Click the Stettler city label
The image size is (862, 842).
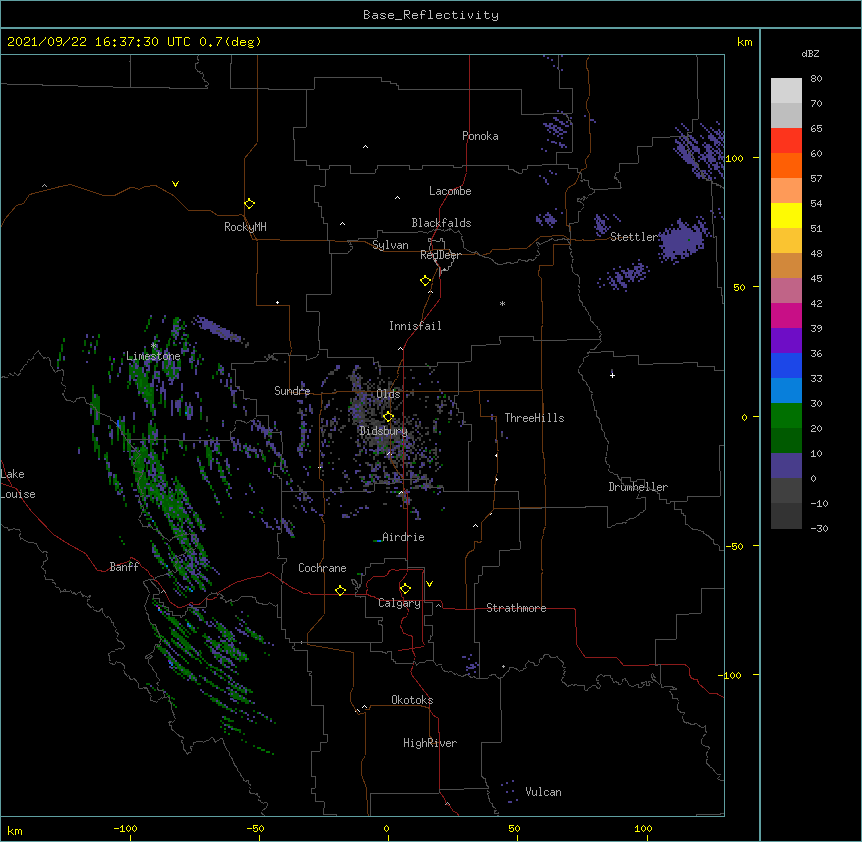(x=634, y=237)
